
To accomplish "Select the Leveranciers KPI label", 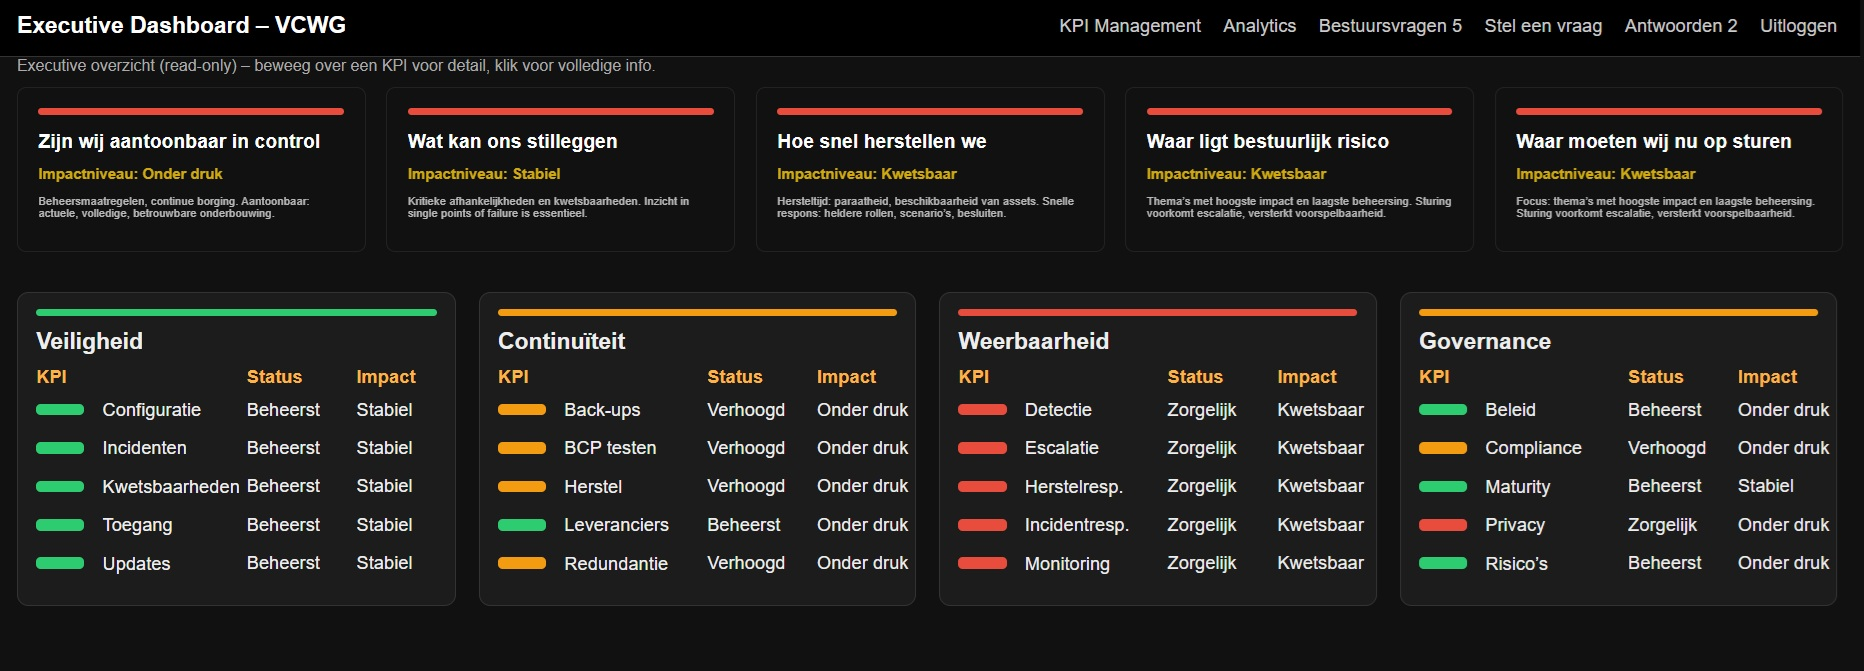I will click(616, 525).
